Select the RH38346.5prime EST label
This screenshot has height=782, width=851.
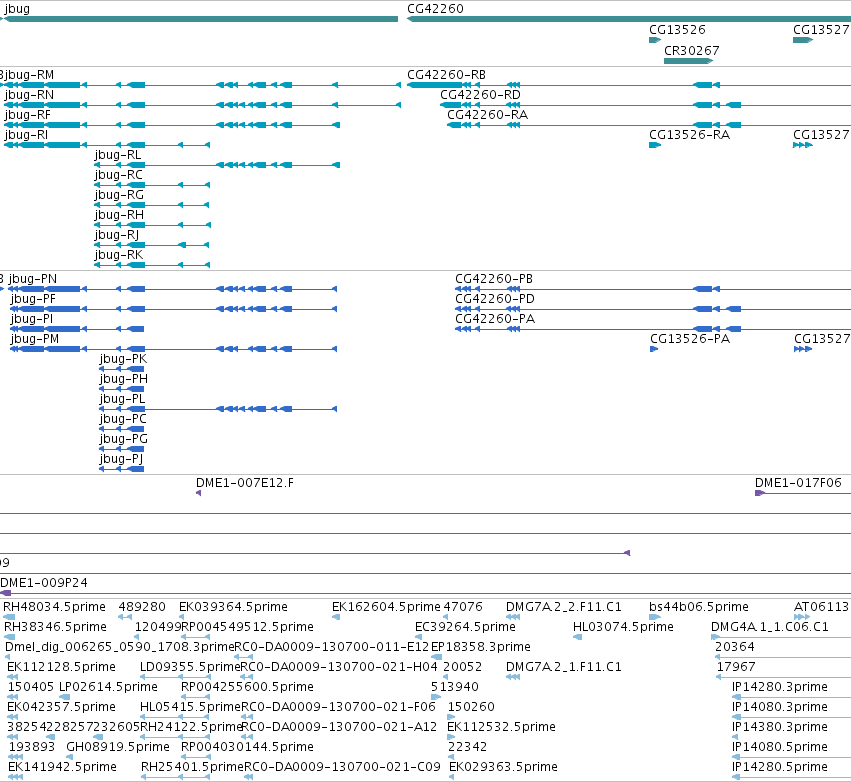55,626
